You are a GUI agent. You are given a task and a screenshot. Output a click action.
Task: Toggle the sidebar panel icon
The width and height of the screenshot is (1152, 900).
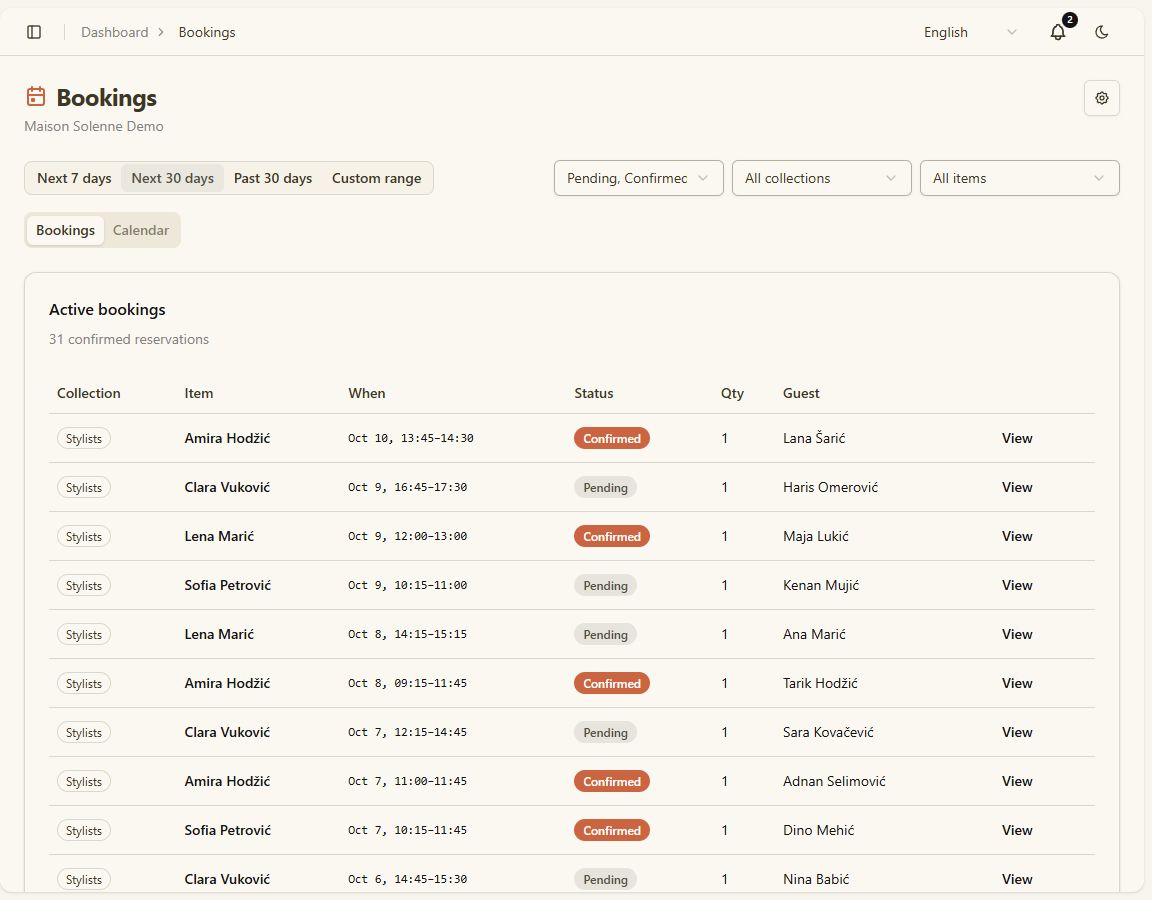(x=34, y=32)
